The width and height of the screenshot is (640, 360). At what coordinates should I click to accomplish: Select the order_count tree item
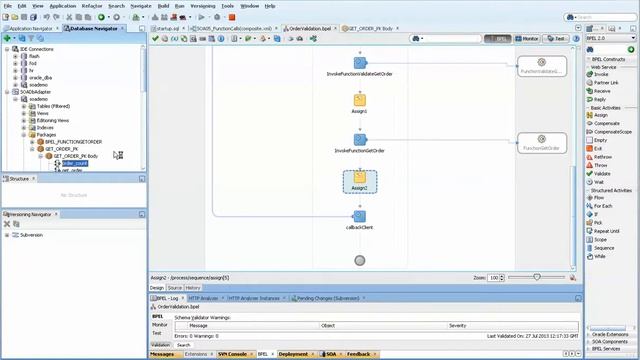pos(75,163)
